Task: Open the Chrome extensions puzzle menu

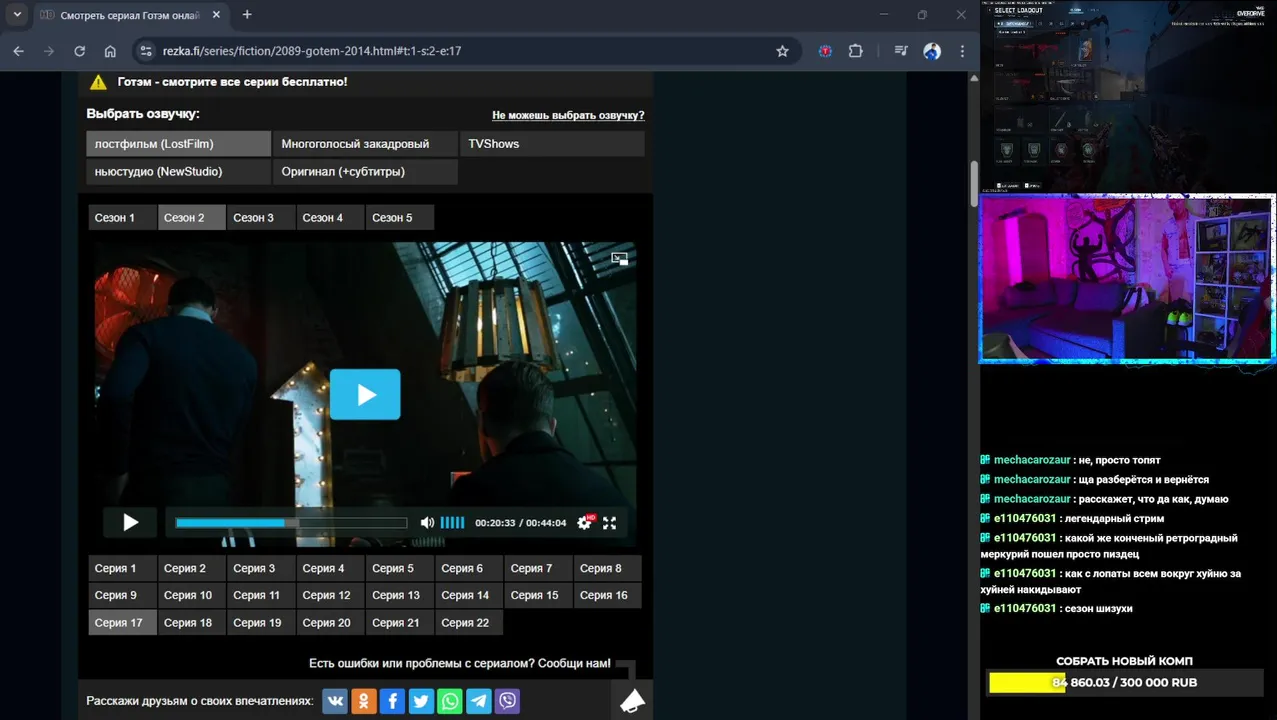Action: point(856,51)
